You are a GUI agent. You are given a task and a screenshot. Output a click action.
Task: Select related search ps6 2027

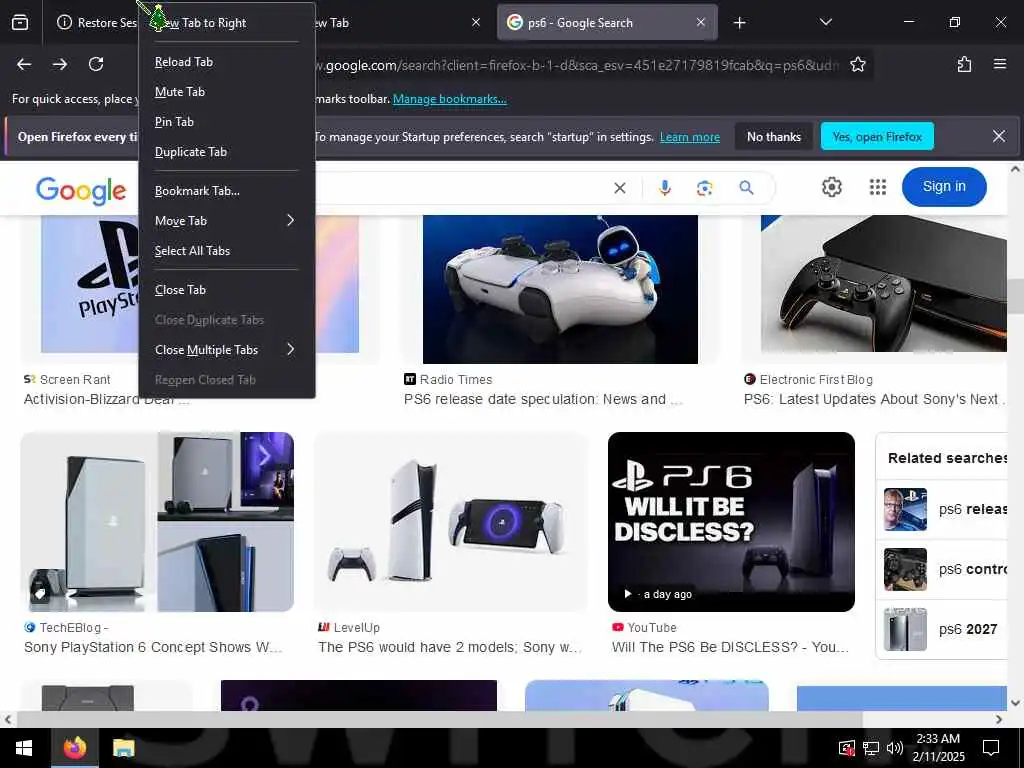(x=944, y=630)
